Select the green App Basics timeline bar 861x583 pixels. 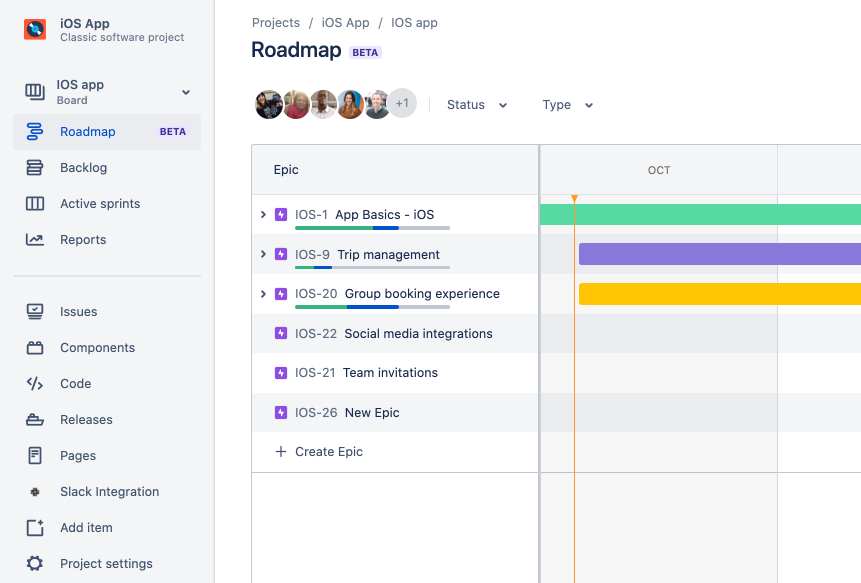tap(700, 214)
